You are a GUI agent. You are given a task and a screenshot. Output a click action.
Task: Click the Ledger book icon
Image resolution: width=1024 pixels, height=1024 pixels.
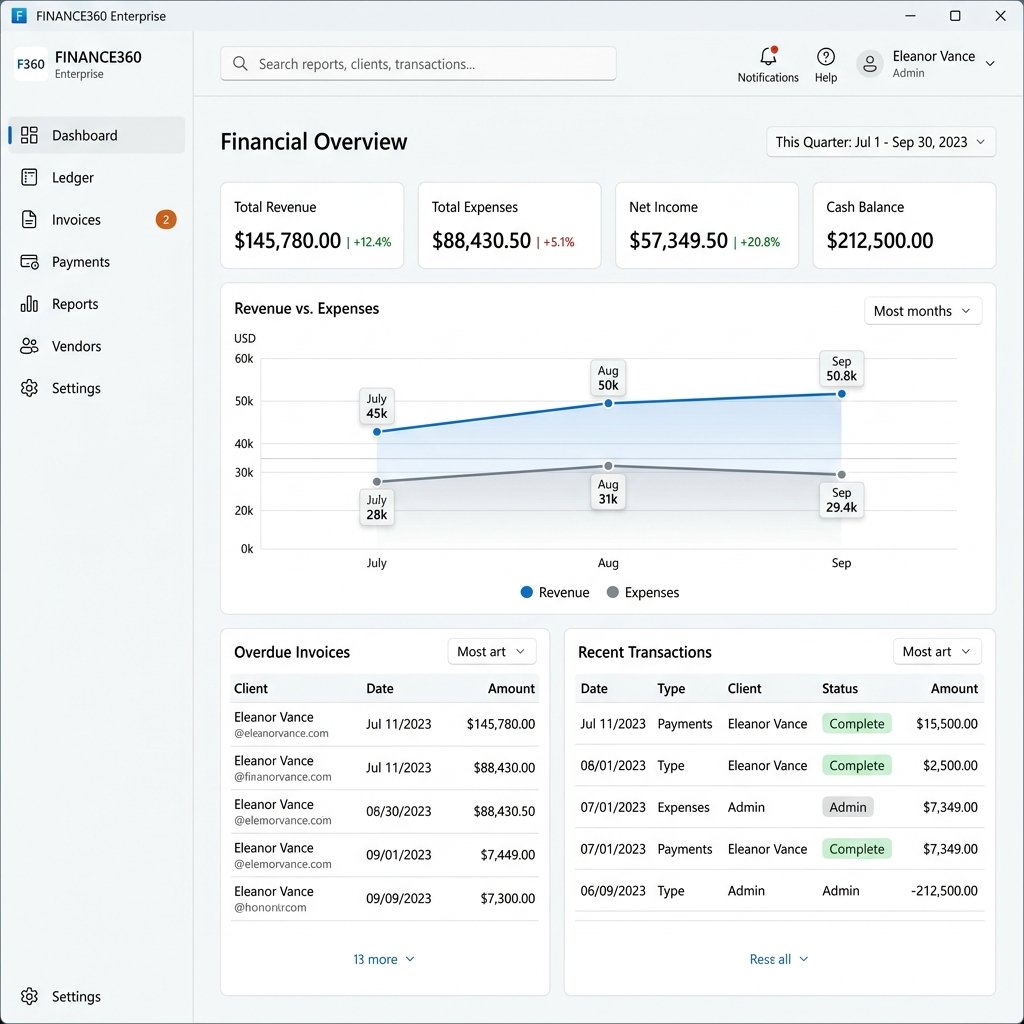tap(29, 177)
